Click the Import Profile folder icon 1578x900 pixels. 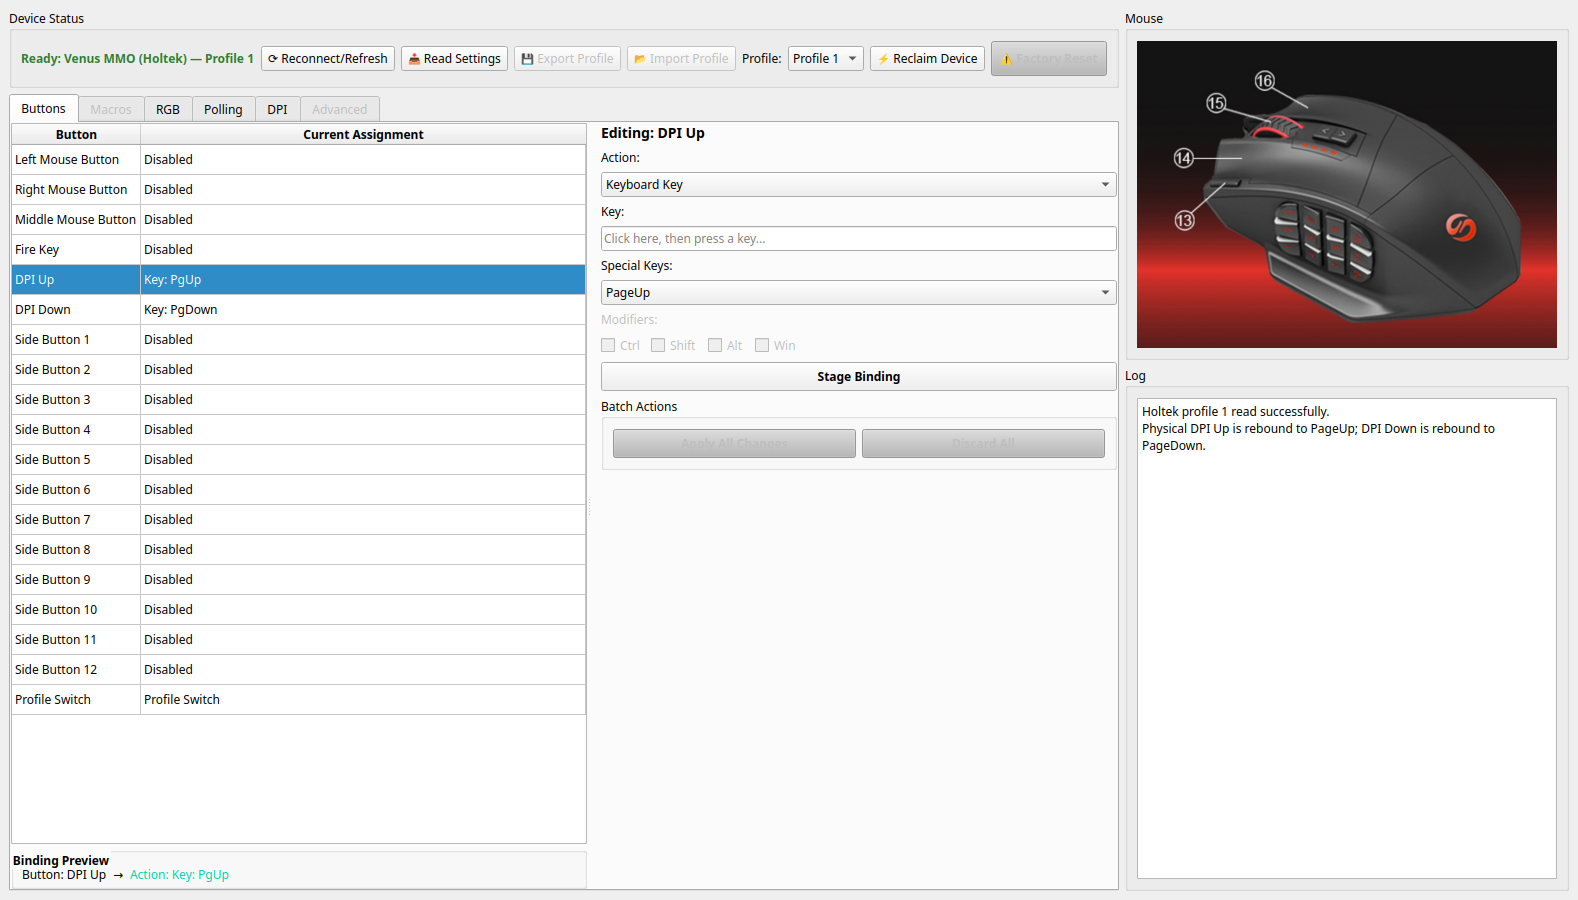pyautogui.click(x=640, y=59)
